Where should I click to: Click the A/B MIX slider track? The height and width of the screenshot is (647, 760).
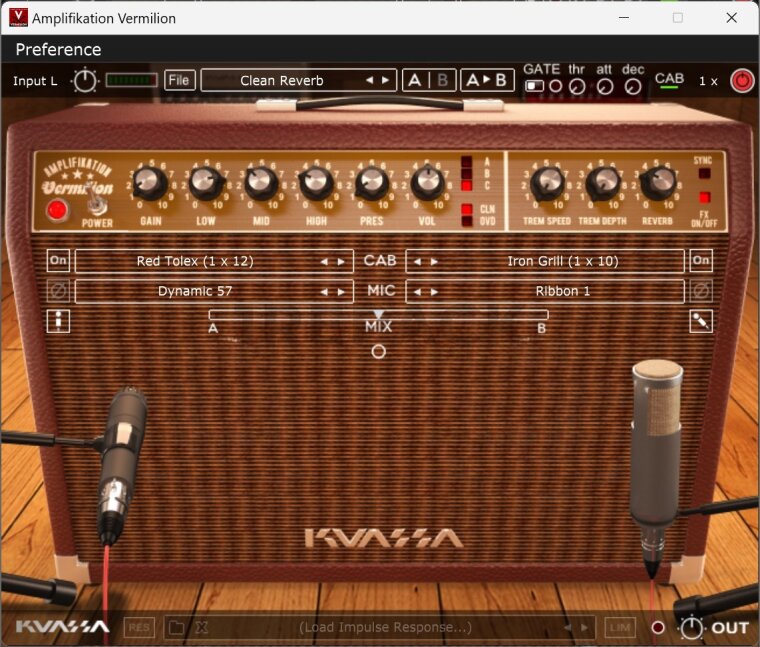coord(378,314)
